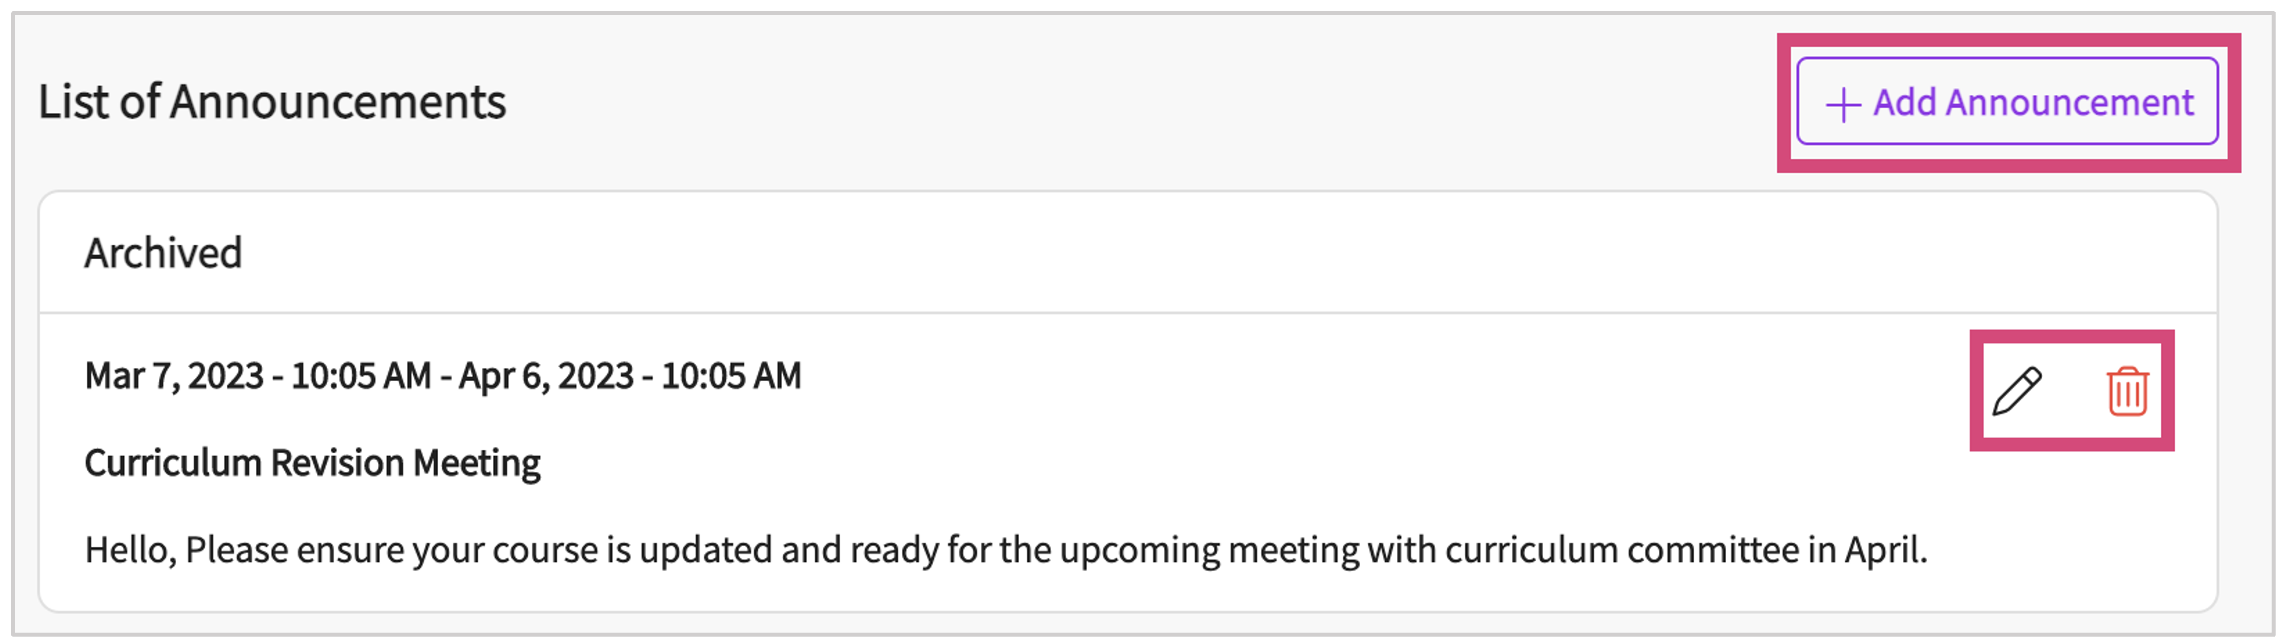Click the word "Announcements" in the page heading
This screenshot has height=644, width=2284.
pos(338,102)
